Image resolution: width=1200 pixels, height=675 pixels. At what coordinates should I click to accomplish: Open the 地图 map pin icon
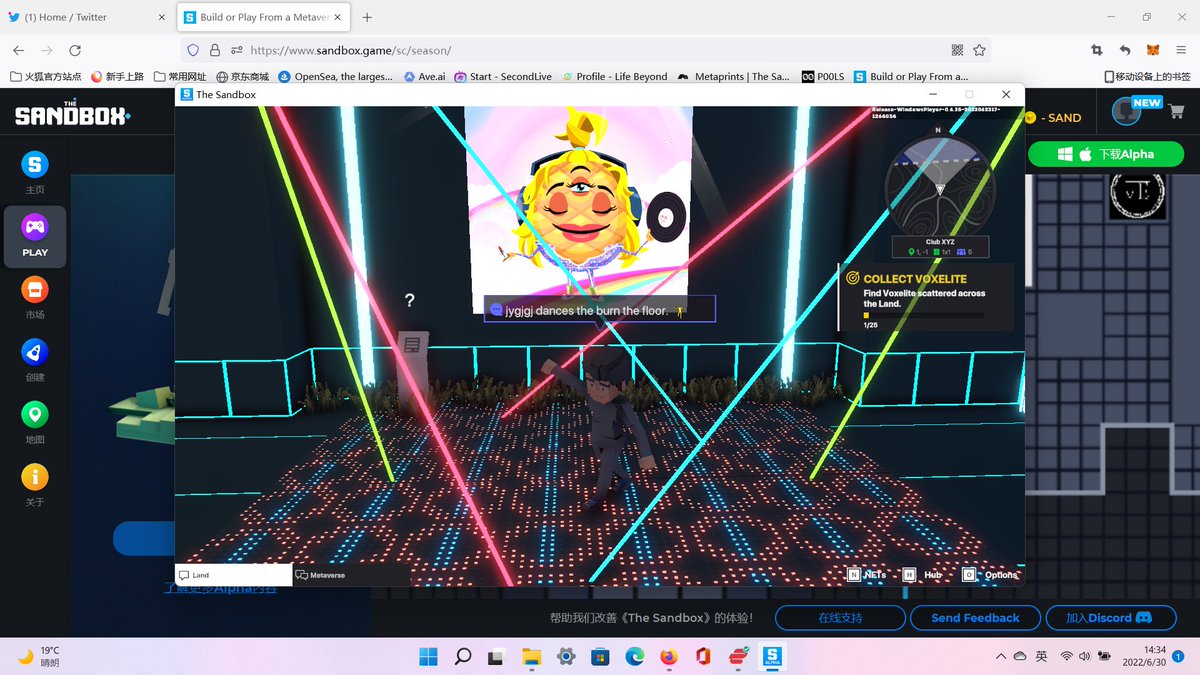click(x=35, y=414)
